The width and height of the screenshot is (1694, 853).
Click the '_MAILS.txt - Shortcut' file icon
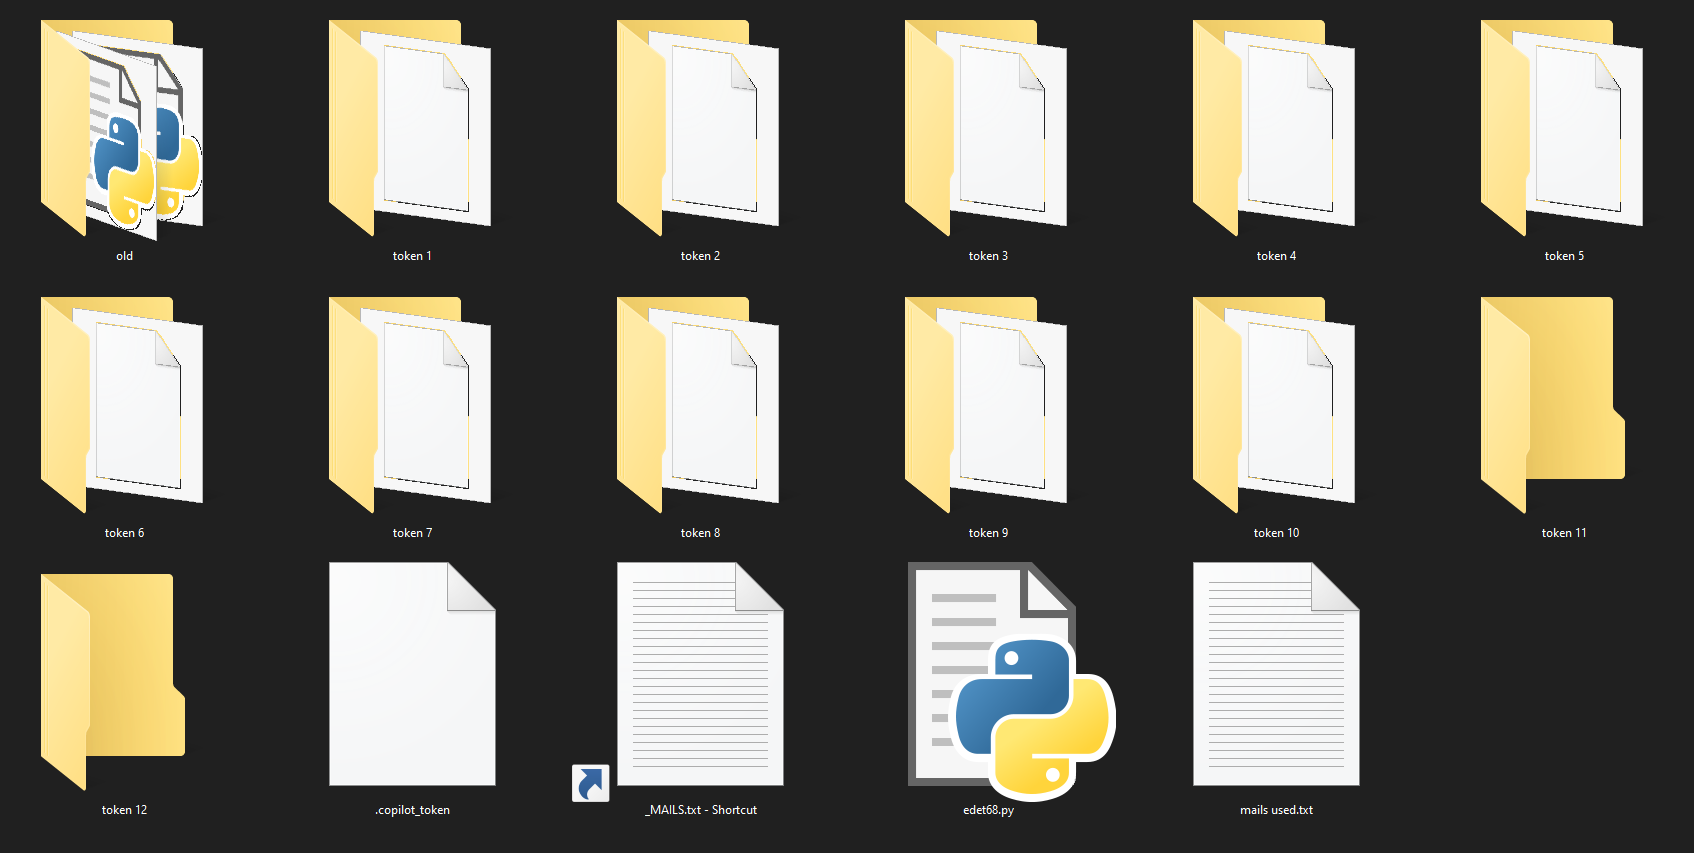700,675
